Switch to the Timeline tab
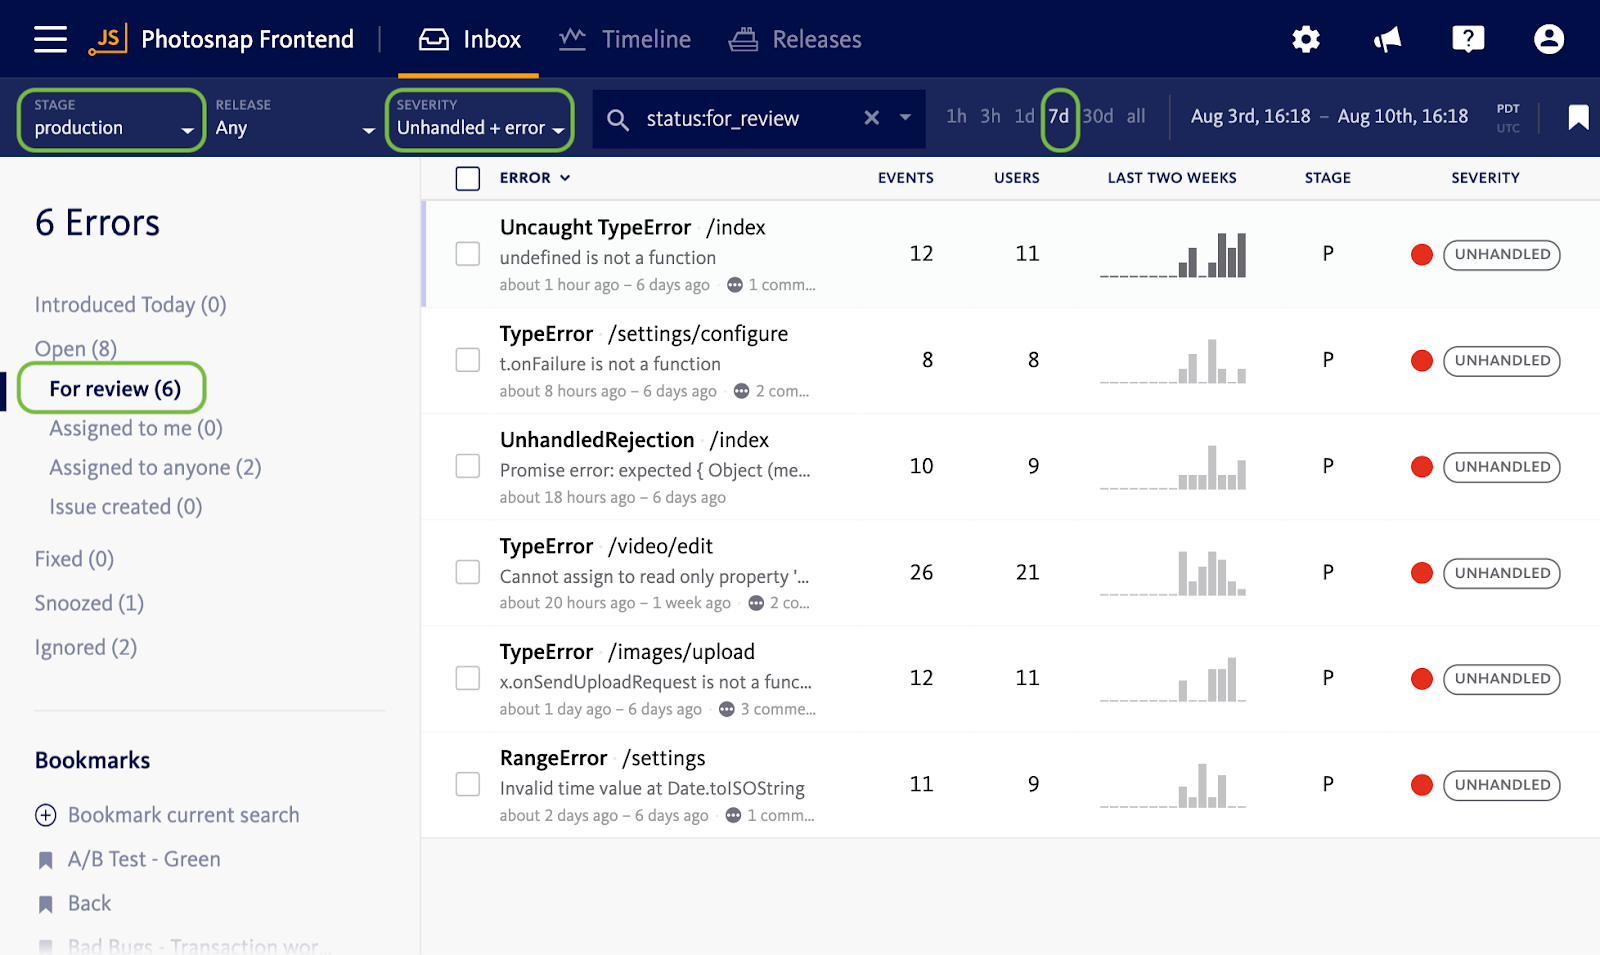 (x=625, y=39)
